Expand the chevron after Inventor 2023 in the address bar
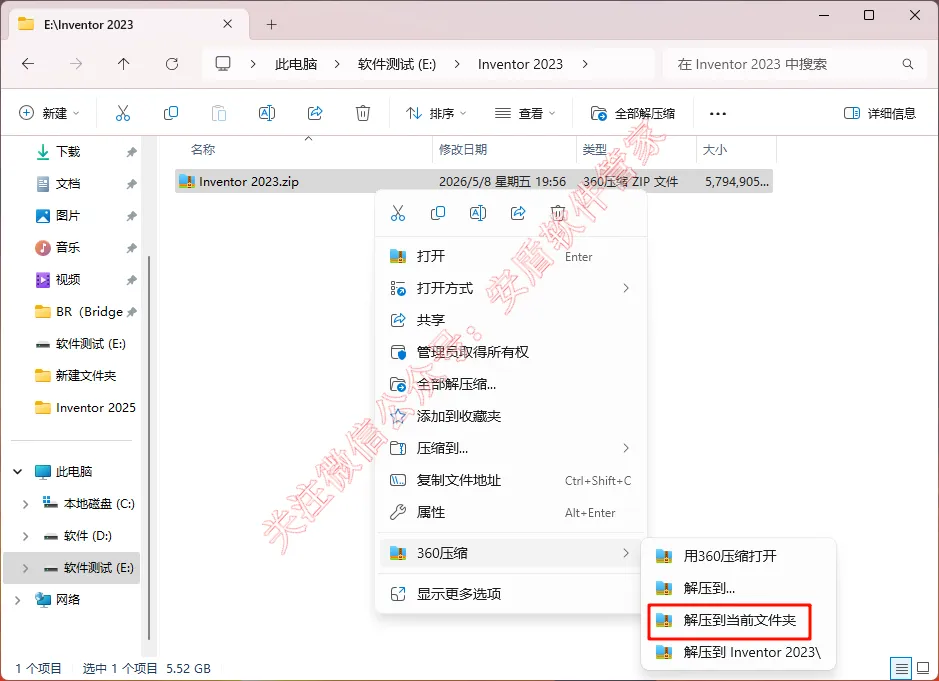 tap(585, 64)
